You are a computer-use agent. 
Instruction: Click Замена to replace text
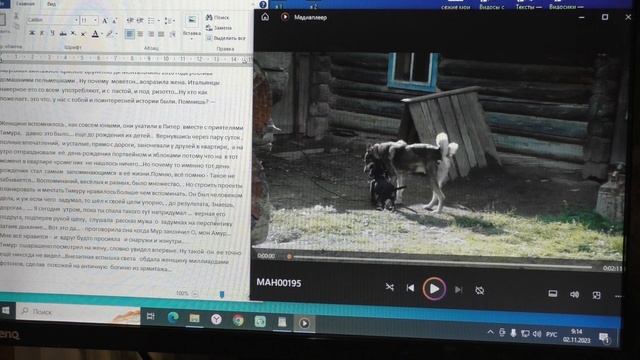(219, 27)
